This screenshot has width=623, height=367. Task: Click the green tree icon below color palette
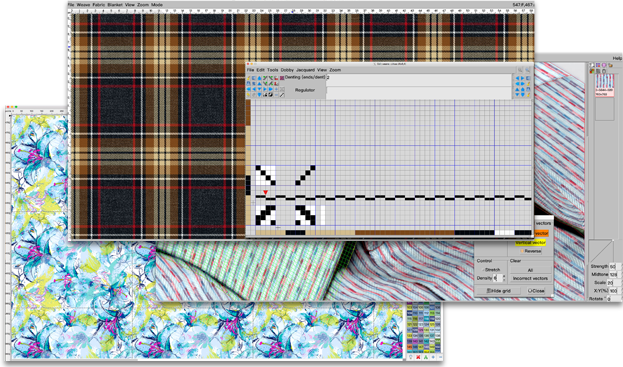pos(426,357)
